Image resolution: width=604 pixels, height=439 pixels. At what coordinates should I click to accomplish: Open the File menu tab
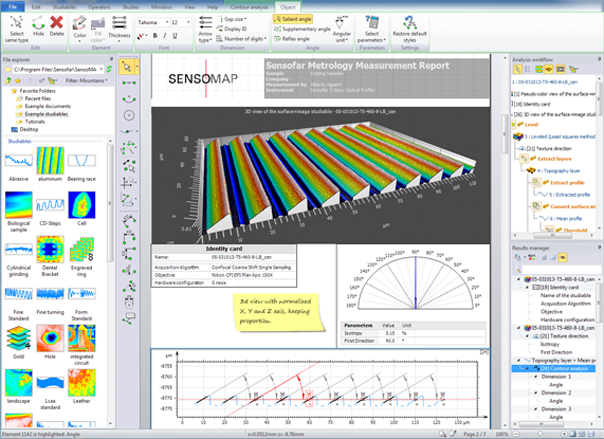tap(13, 7)
